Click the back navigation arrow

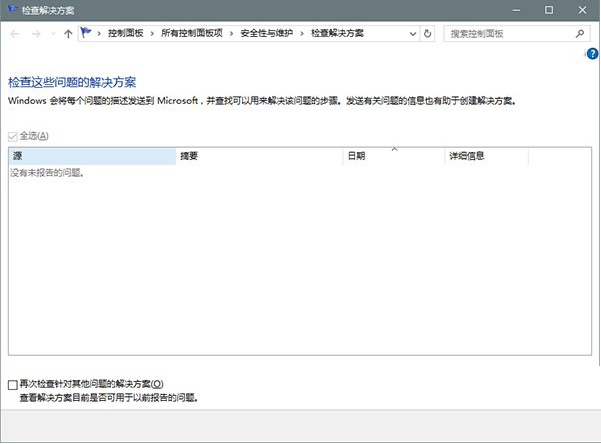(x=15, y=34)
